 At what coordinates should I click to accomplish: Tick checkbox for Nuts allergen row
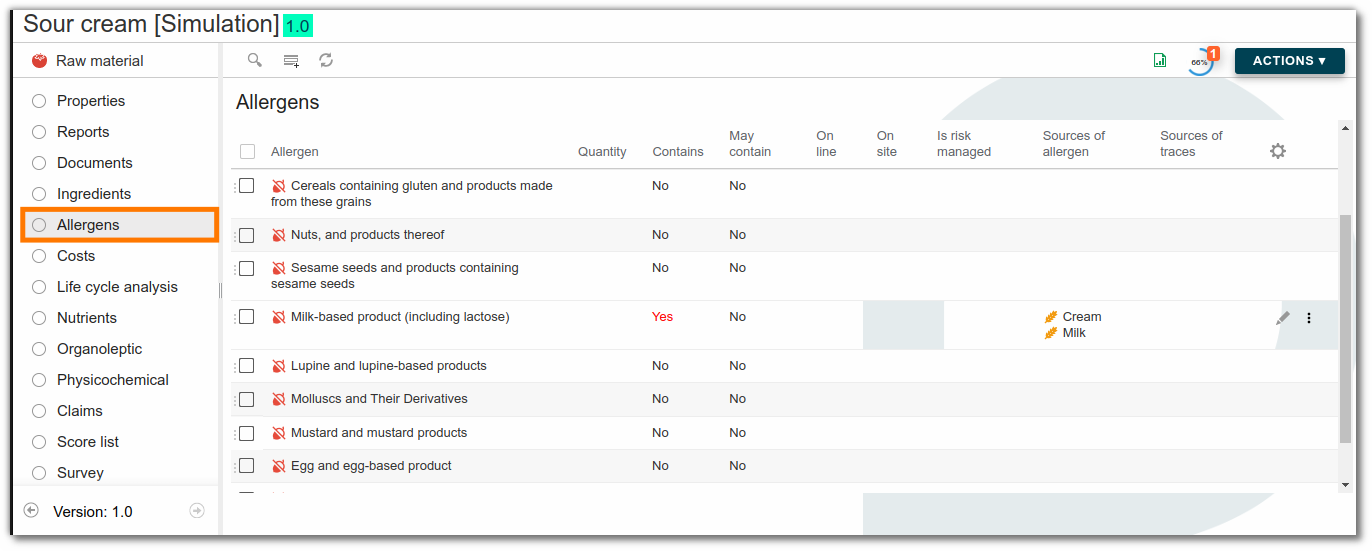coord(247,235)
